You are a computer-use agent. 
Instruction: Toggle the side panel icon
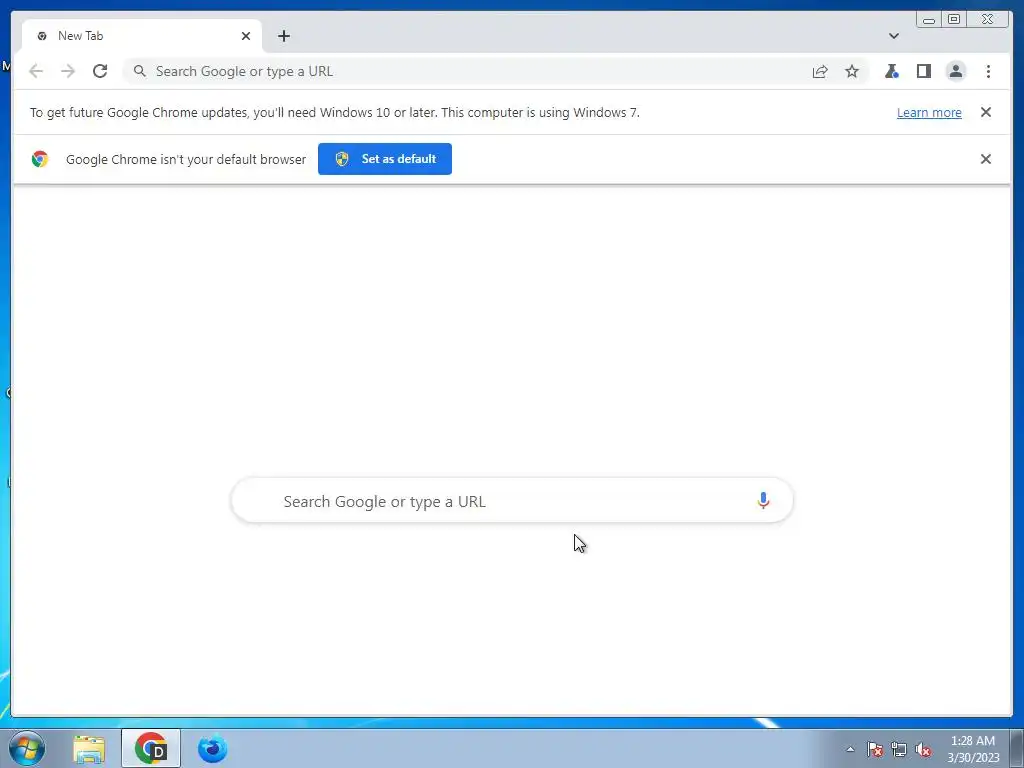tap(923, 71)
